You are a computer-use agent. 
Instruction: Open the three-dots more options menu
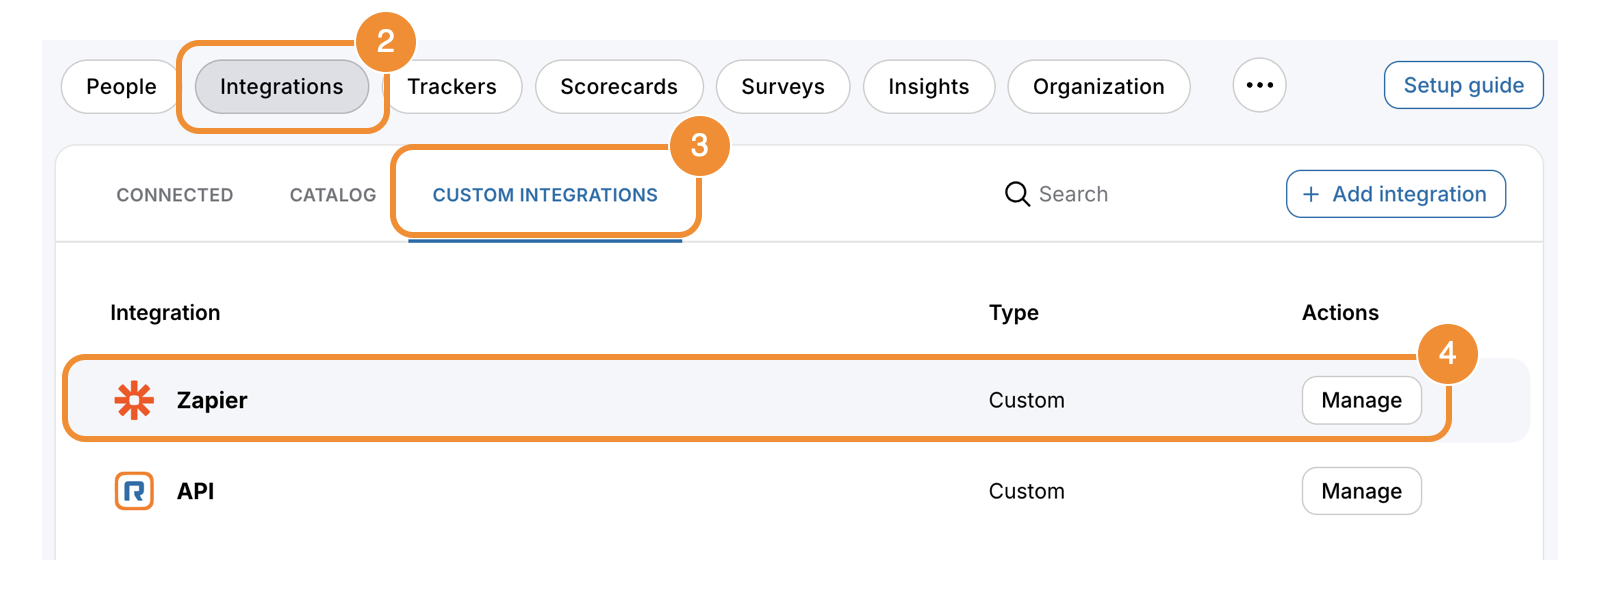coord(1259,85)
